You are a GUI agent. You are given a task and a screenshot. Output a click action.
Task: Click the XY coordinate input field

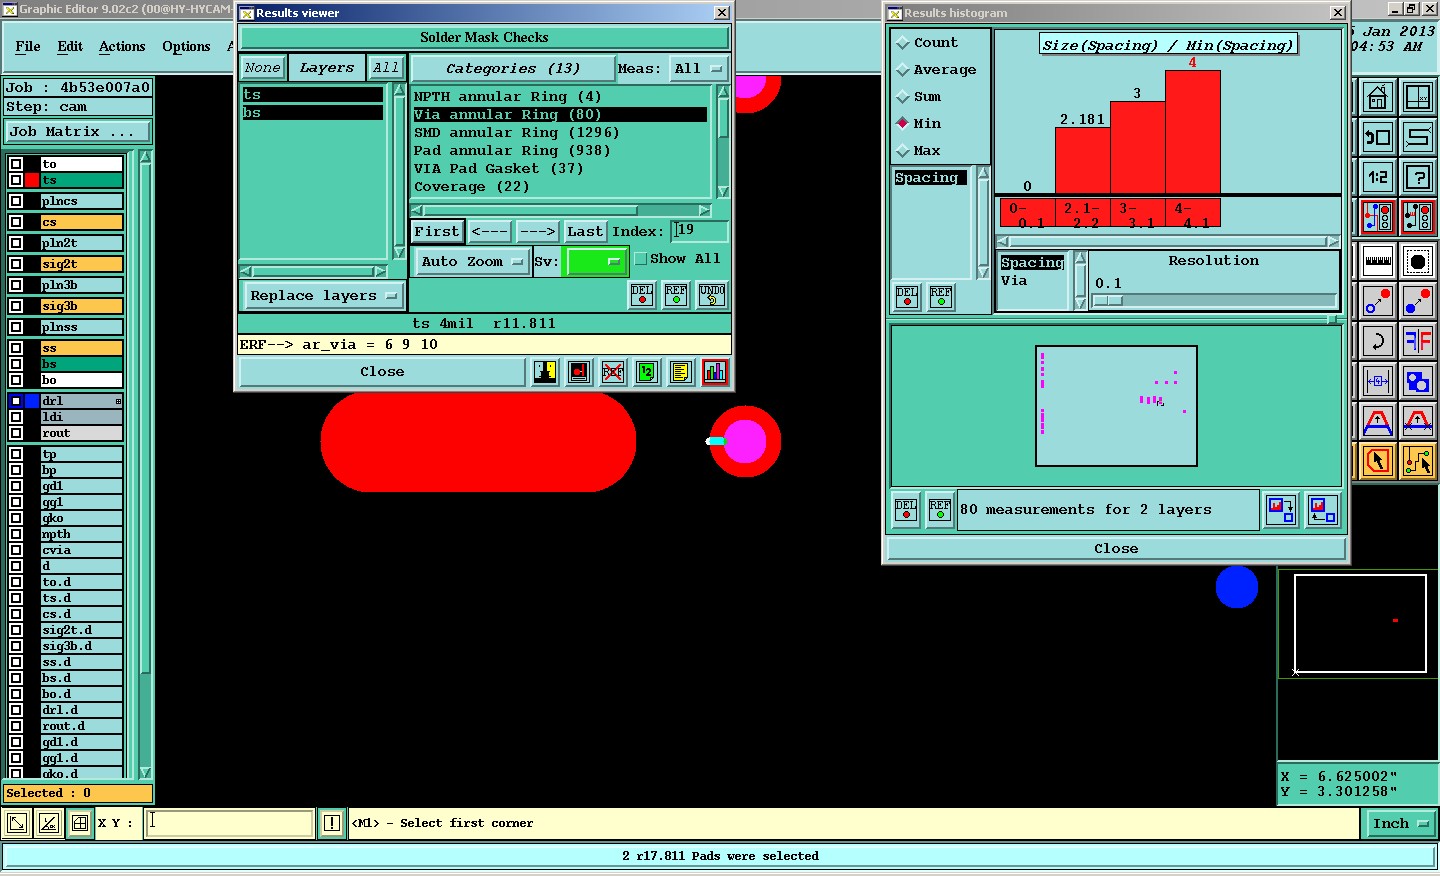[230, 824]
